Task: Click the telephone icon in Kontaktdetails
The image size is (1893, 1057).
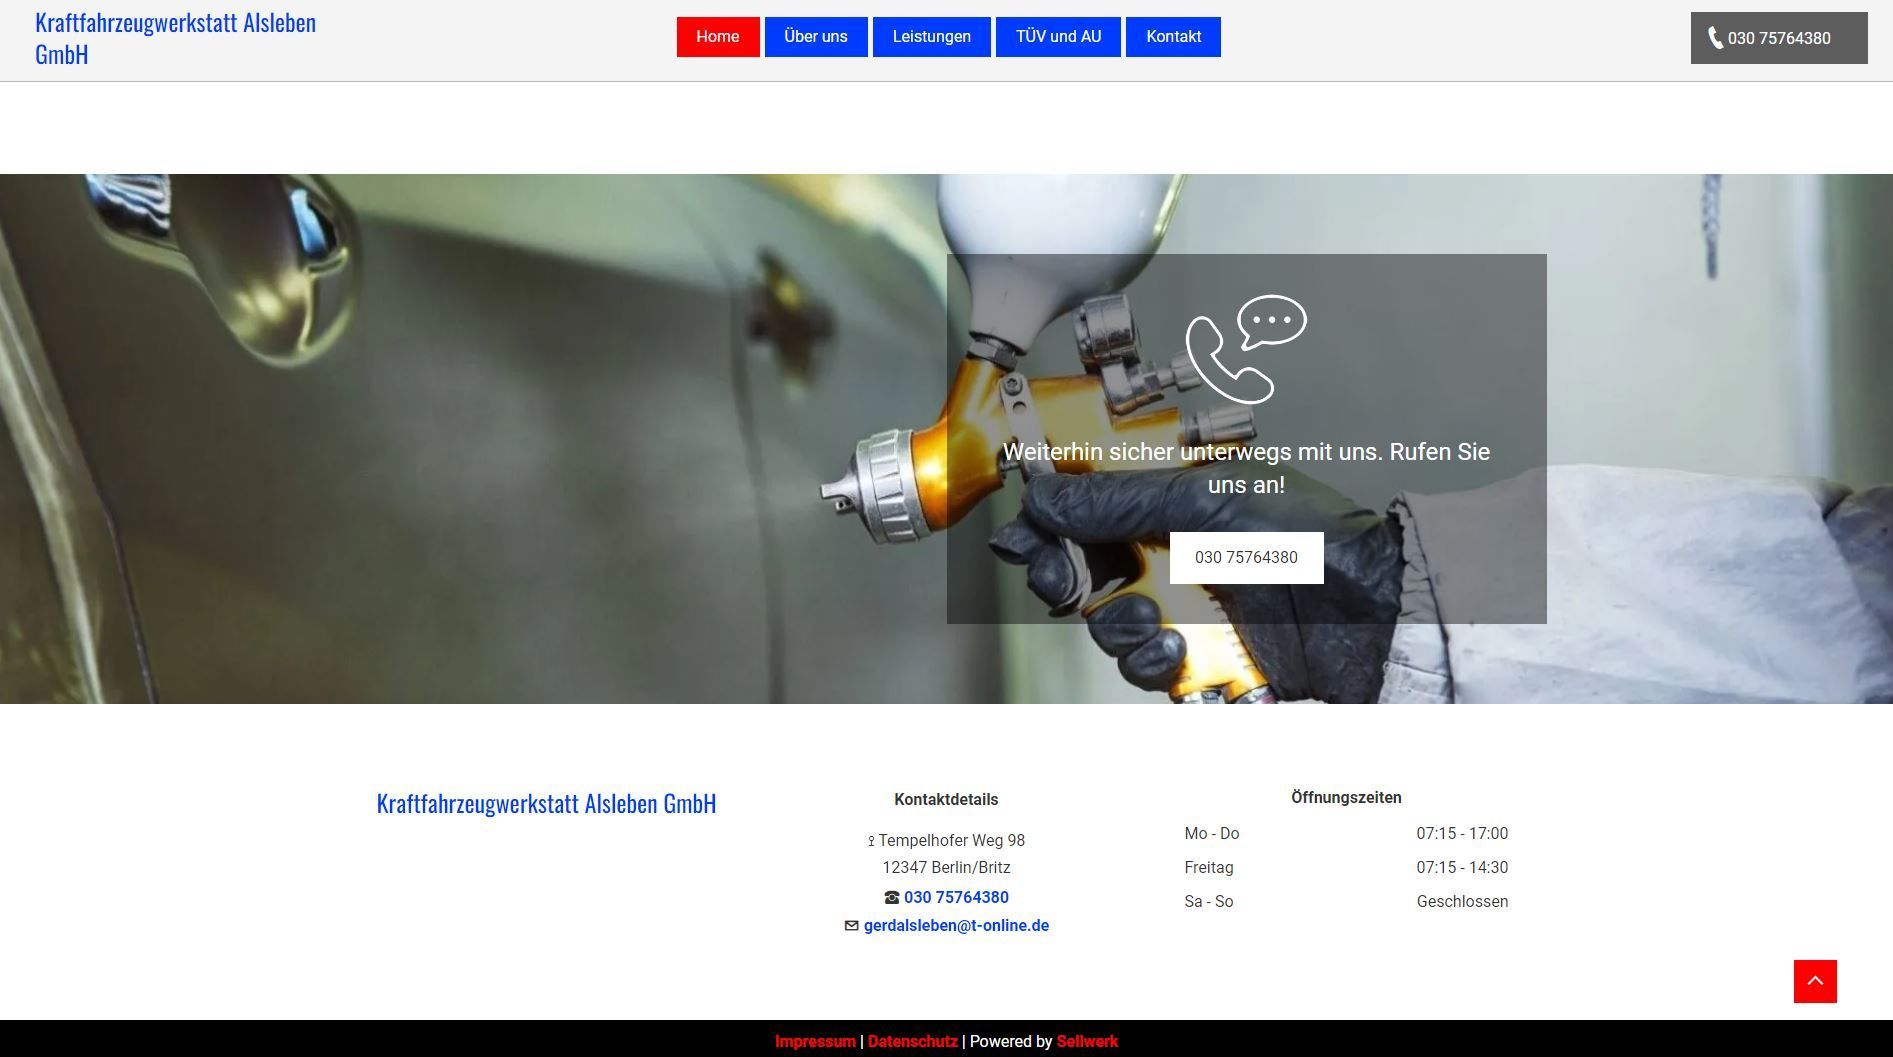Action: (x=892, y=898)
